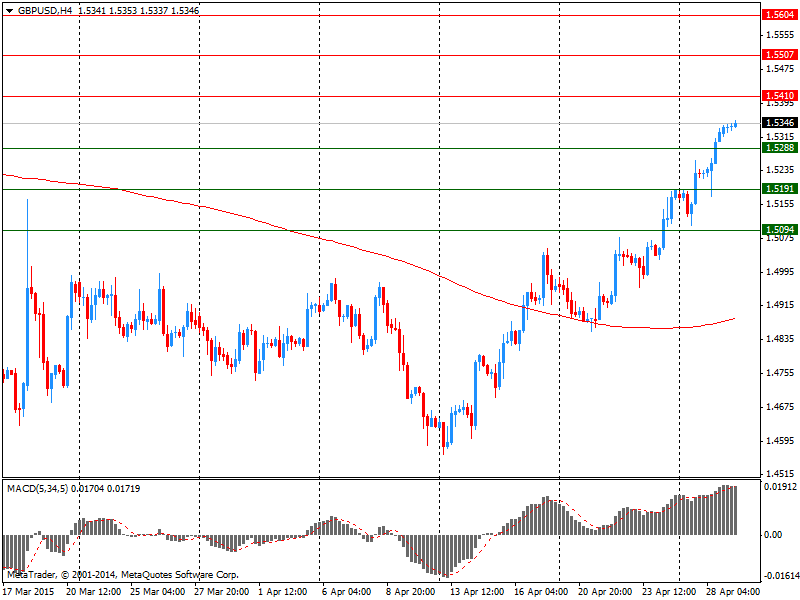Select the green 1.5288 support price label
800x600 pixels.
(780, 147)
